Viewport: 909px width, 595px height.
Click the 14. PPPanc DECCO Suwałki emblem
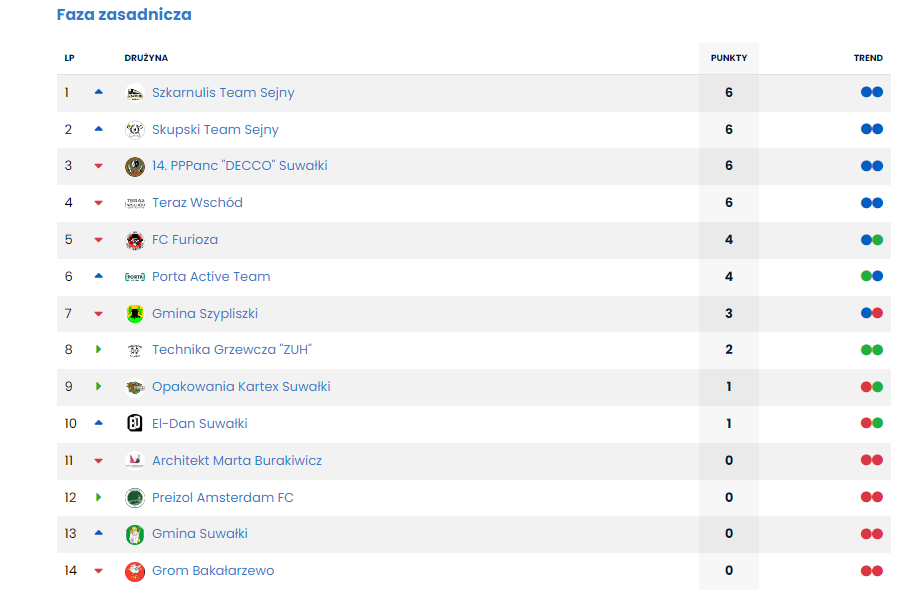click(134, 166)
